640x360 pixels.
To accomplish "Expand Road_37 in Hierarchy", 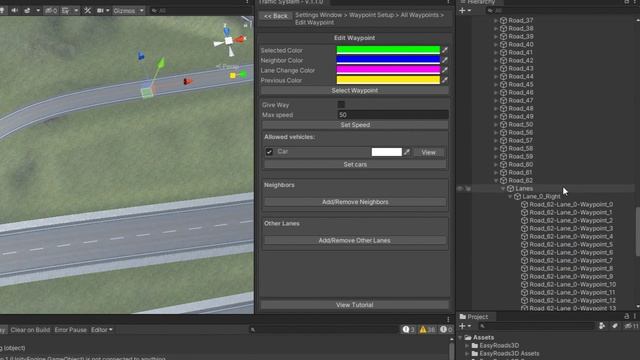I will click(496, 20).
